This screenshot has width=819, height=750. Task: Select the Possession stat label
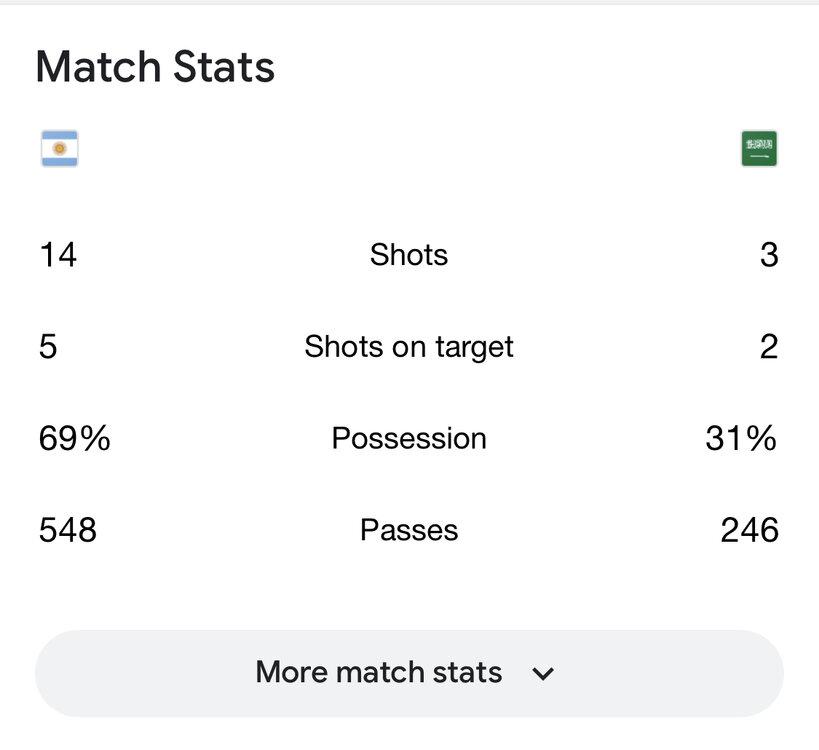(409, 438)
